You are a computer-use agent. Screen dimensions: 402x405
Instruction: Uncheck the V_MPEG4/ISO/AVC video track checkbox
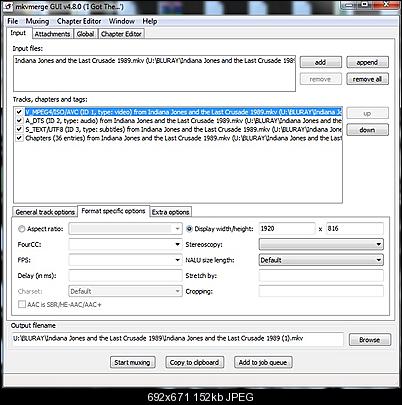click(x=19, y=112)
